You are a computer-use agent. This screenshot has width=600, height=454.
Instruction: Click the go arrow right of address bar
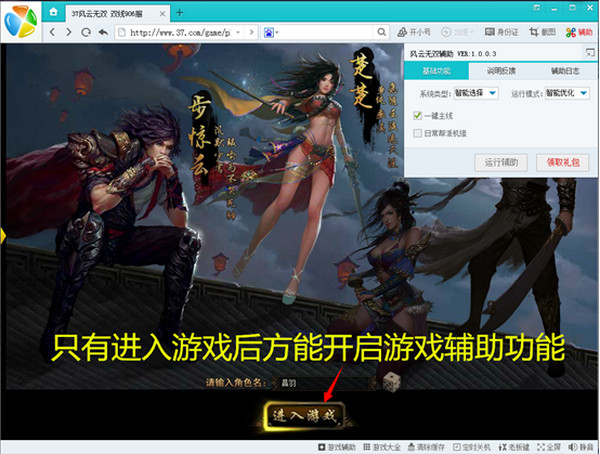click(x=251, y=32)
